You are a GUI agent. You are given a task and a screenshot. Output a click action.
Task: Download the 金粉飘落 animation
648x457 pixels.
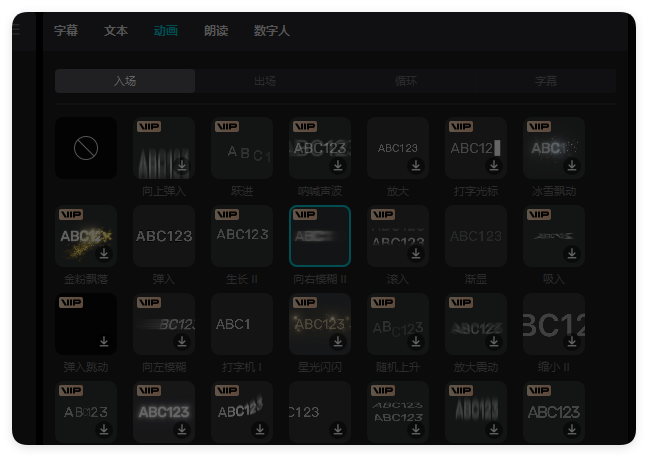104,254
